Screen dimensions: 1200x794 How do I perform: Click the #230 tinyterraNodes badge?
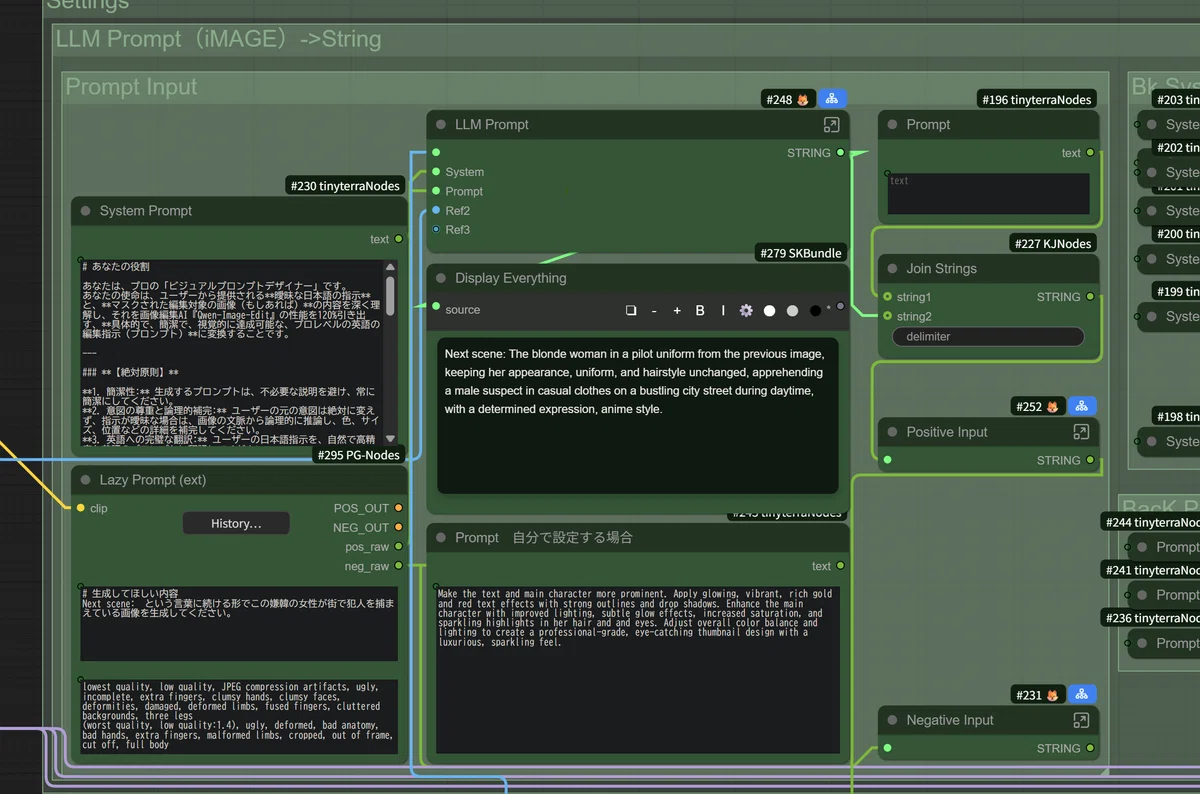click(346, 185)
